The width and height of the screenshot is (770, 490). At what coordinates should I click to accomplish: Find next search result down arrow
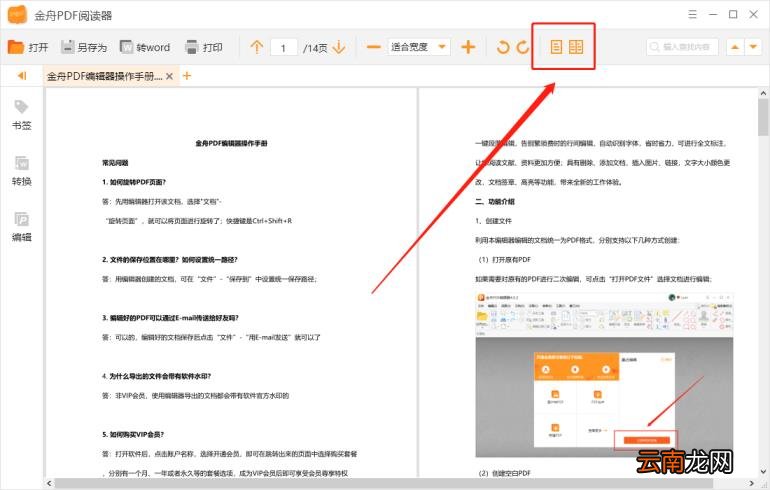click(x=753, y=47)
